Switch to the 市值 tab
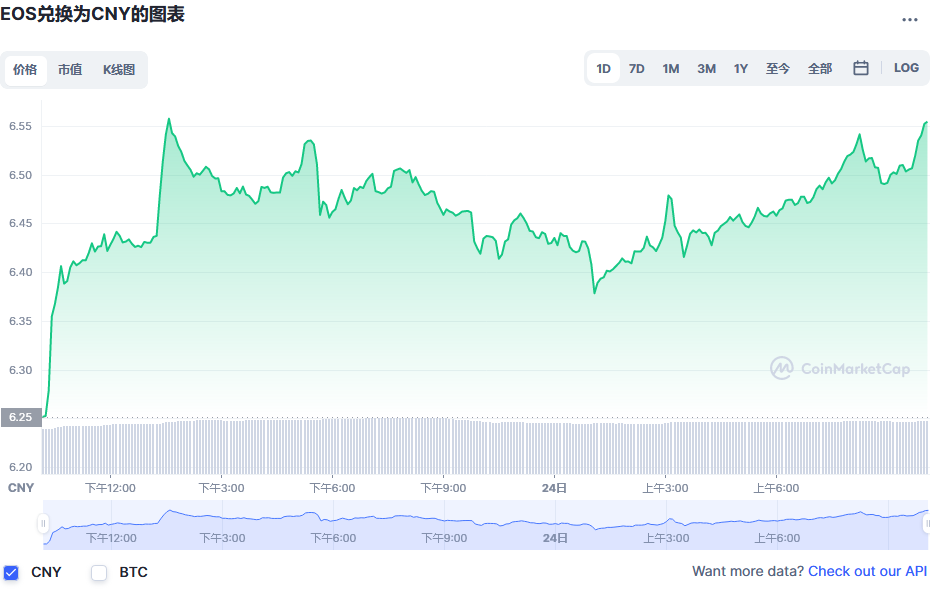Image resolution: width=930 pixels, height=600 pixels. point(70,70)
